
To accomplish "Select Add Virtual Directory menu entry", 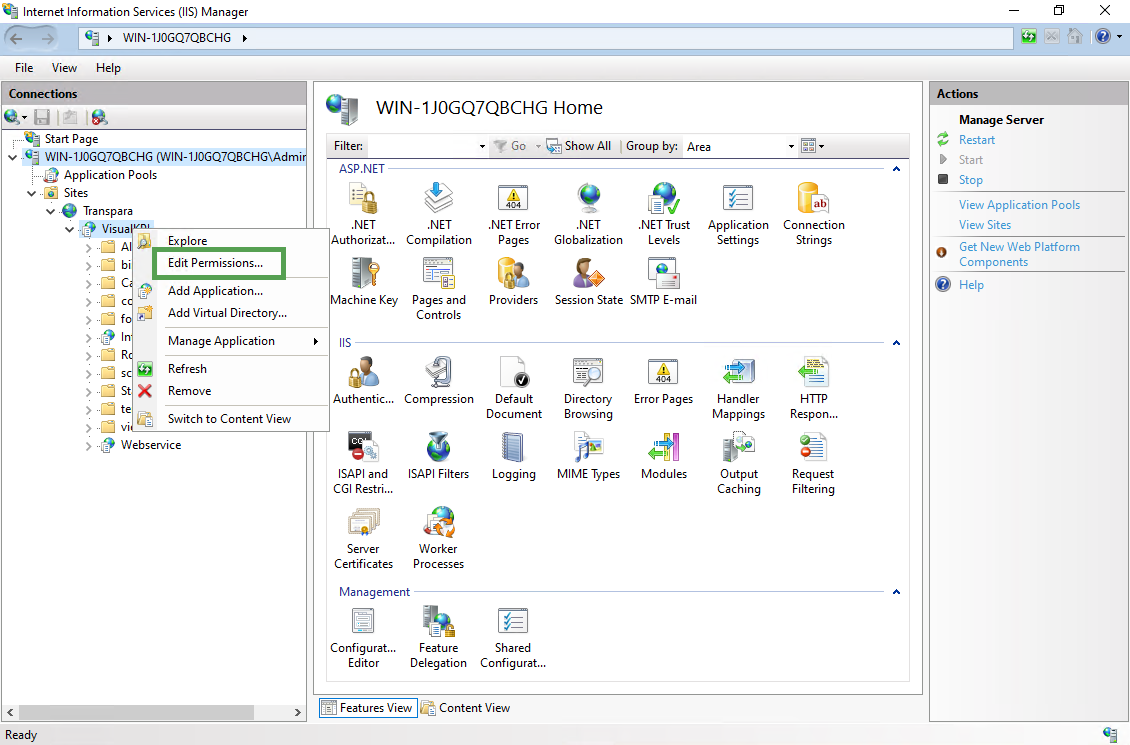I will coord(227,313).
